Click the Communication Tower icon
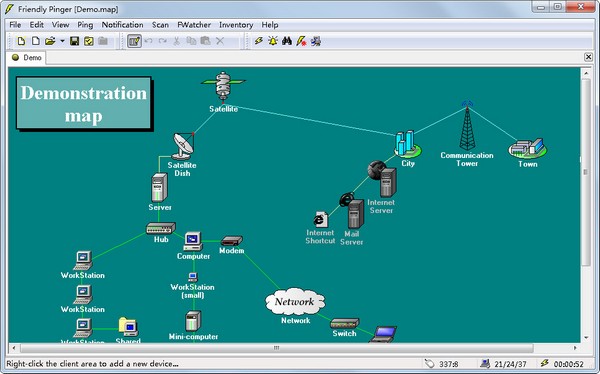 pos(467,126)
